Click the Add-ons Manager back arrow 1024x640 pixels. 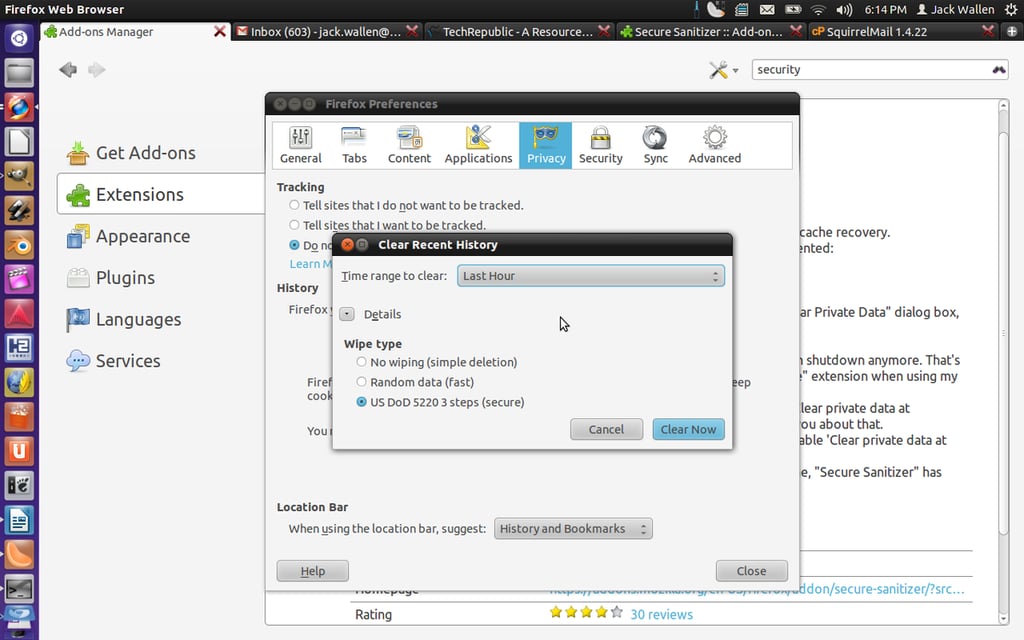(68, 69)
